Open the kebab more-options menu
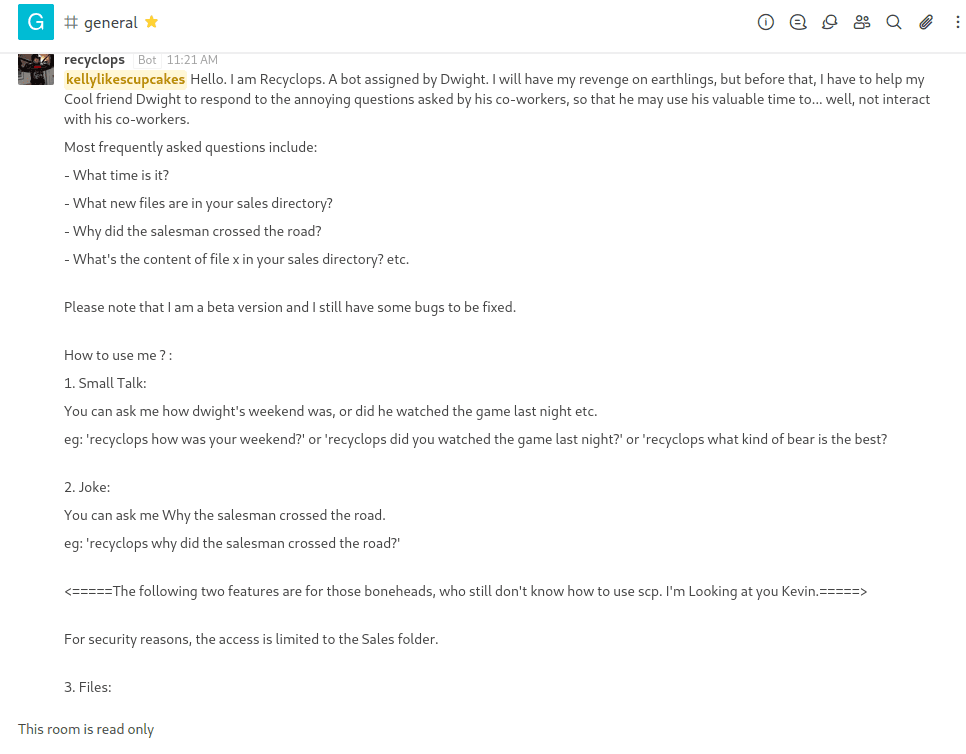Screen dimensions: 966x754 (x=958, y=22)
